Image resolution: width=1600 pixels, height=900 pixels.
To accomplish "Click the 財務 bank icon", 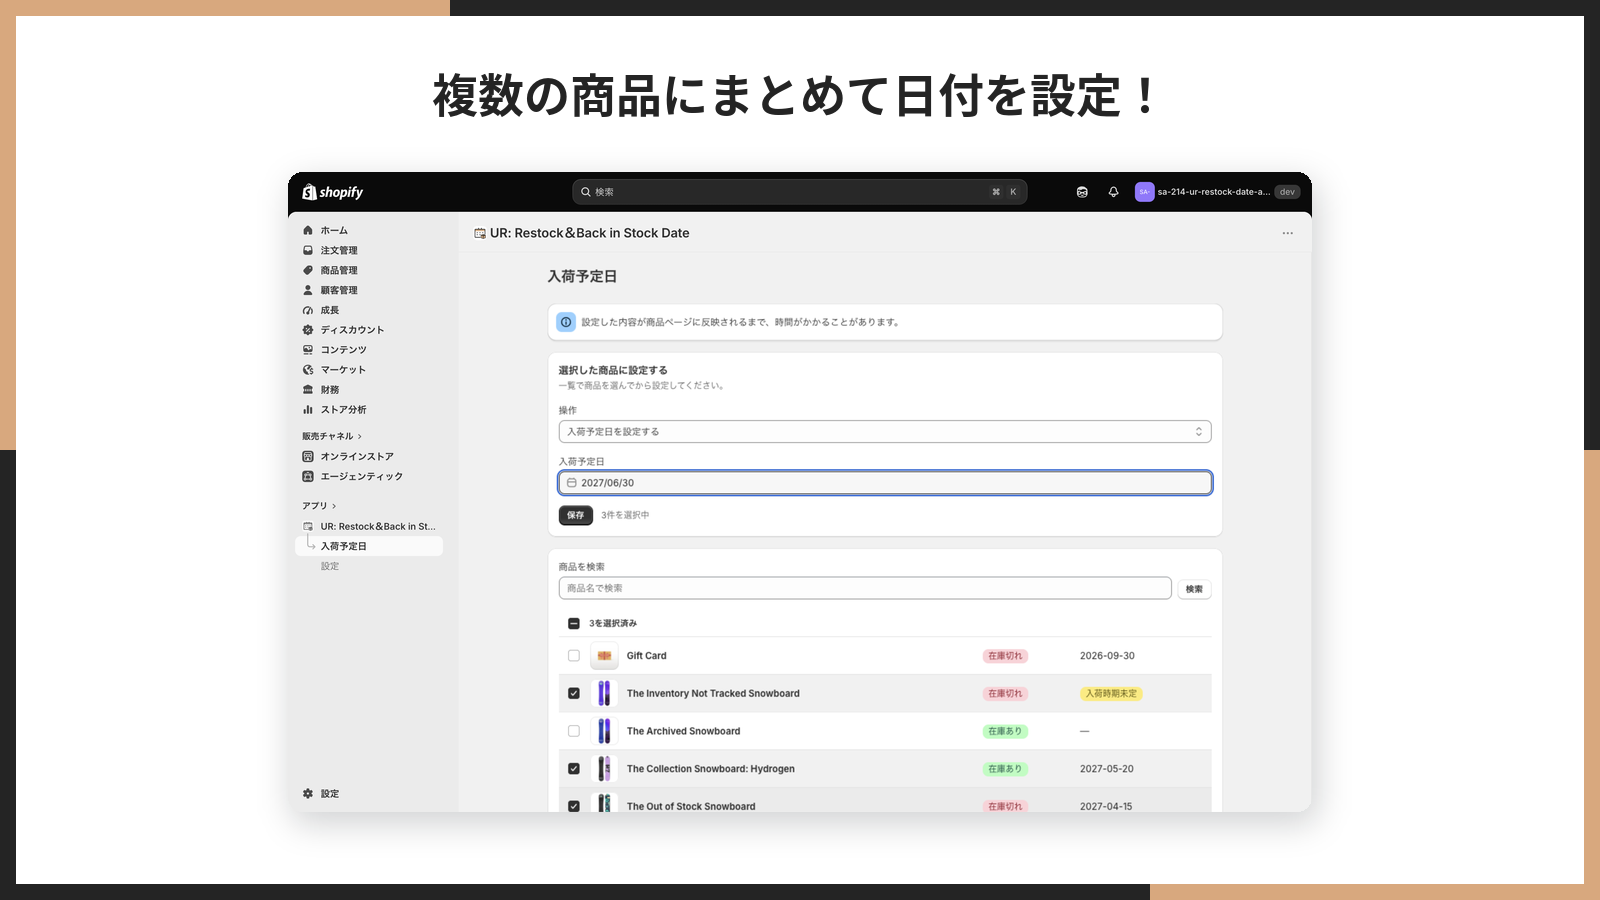I will [x=308, y=390].
